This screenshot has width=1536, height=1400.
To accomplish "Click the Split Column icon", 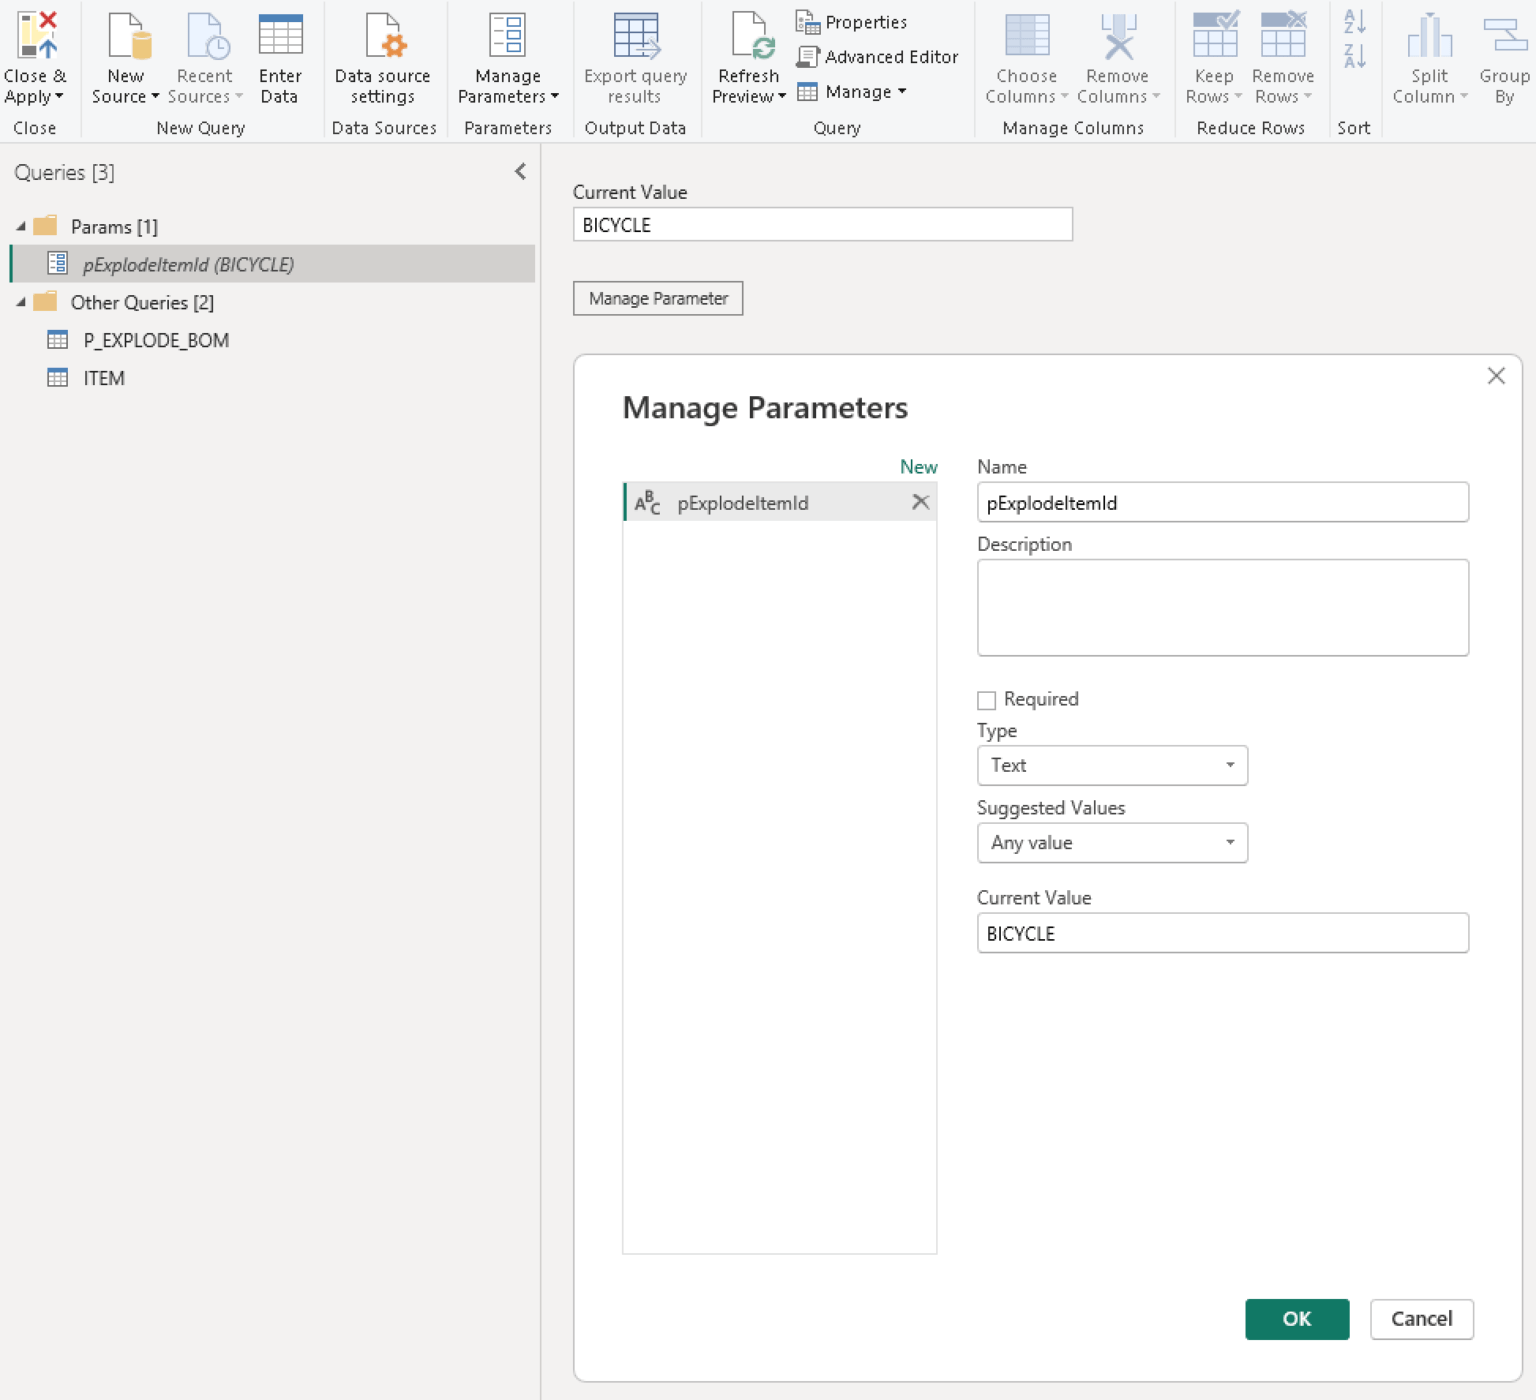I will 1429,35.
